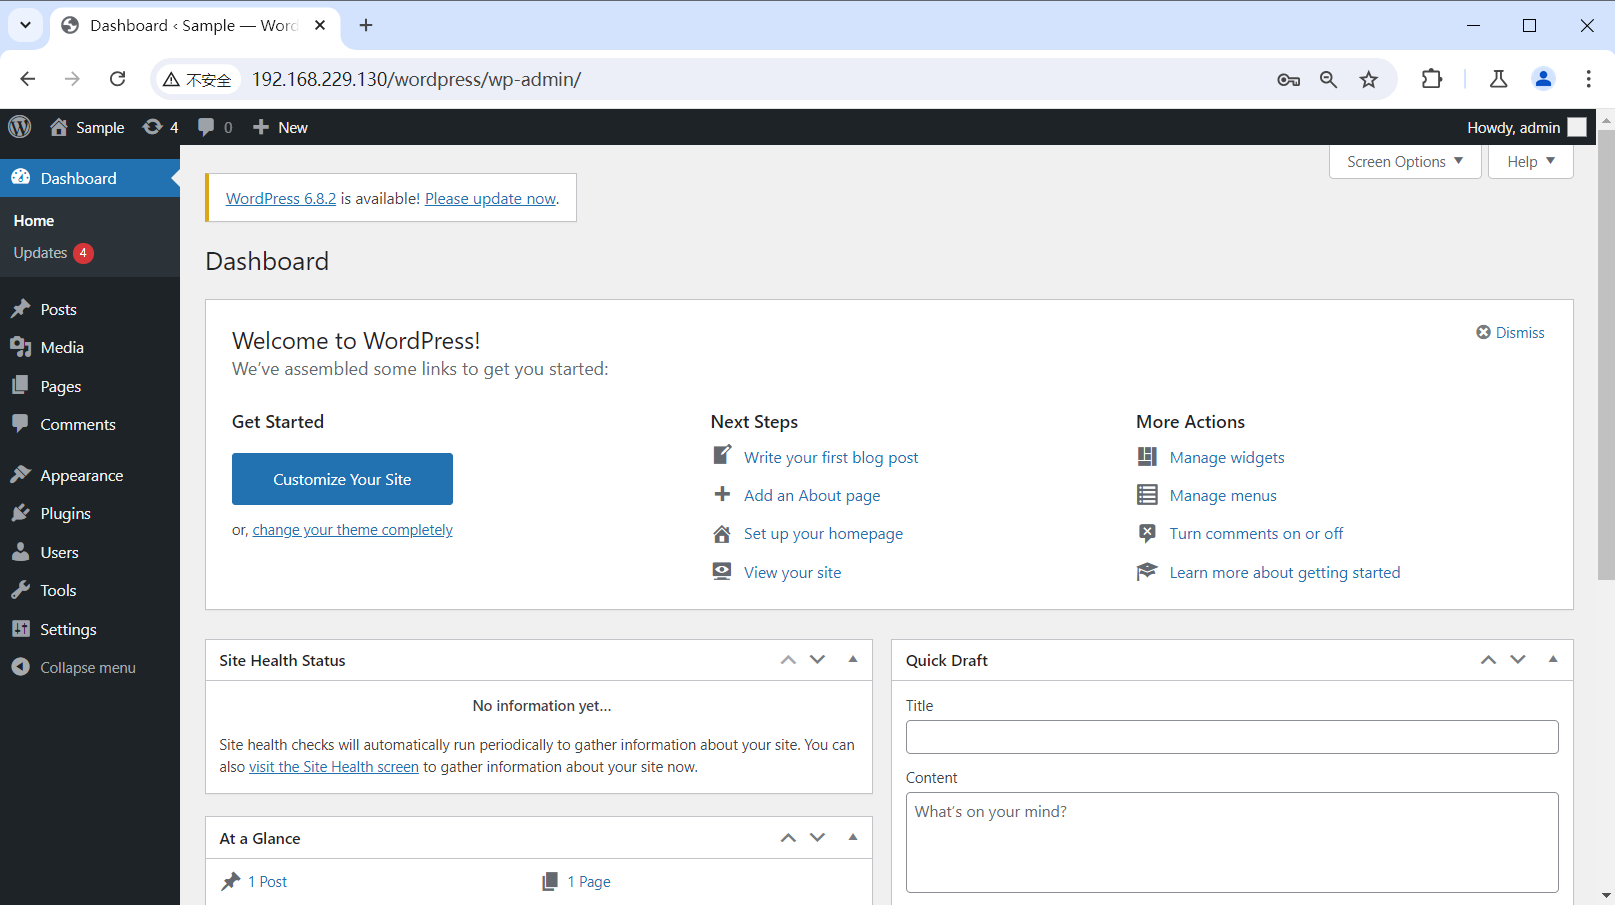Toggle Quick Draft panel collapse
Image resolution: width=1615 pixels, height=905 pixels.
tap(1553, 659)
